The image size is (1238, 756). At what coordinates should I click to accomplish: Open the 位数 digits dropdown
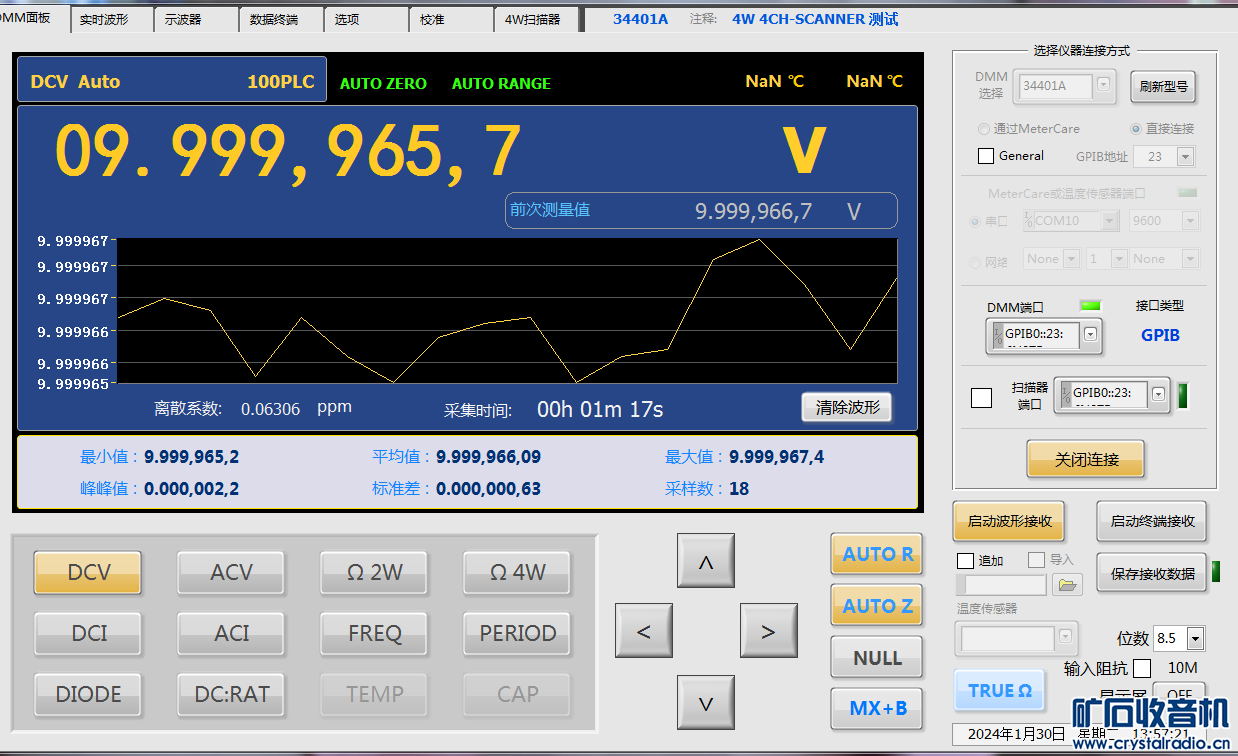(x=1194, y=638)
